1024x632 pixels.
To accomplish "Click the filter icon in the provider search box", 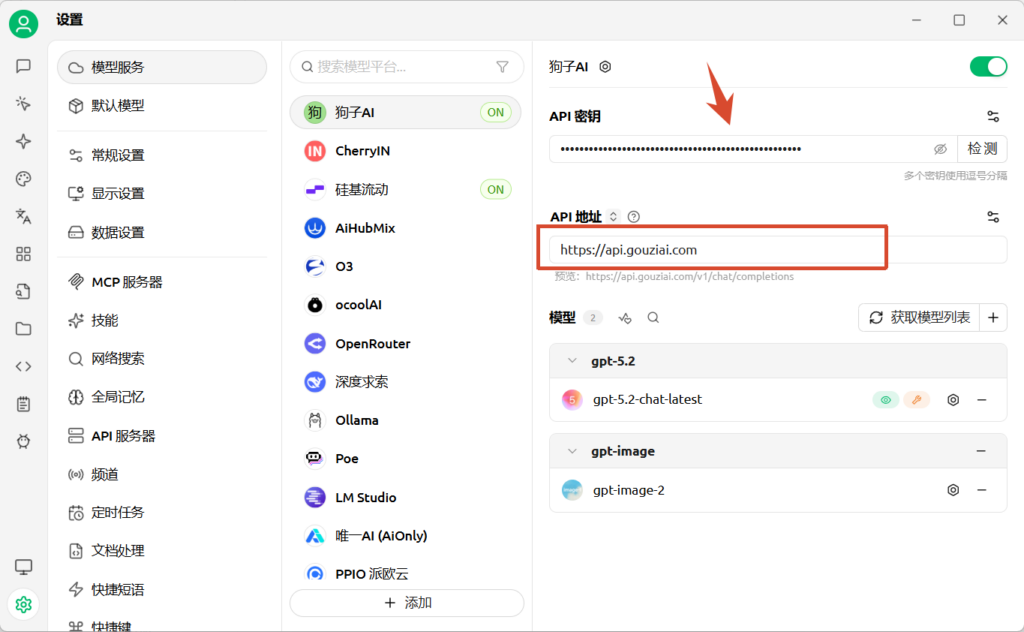I will (x=502, y=67).
